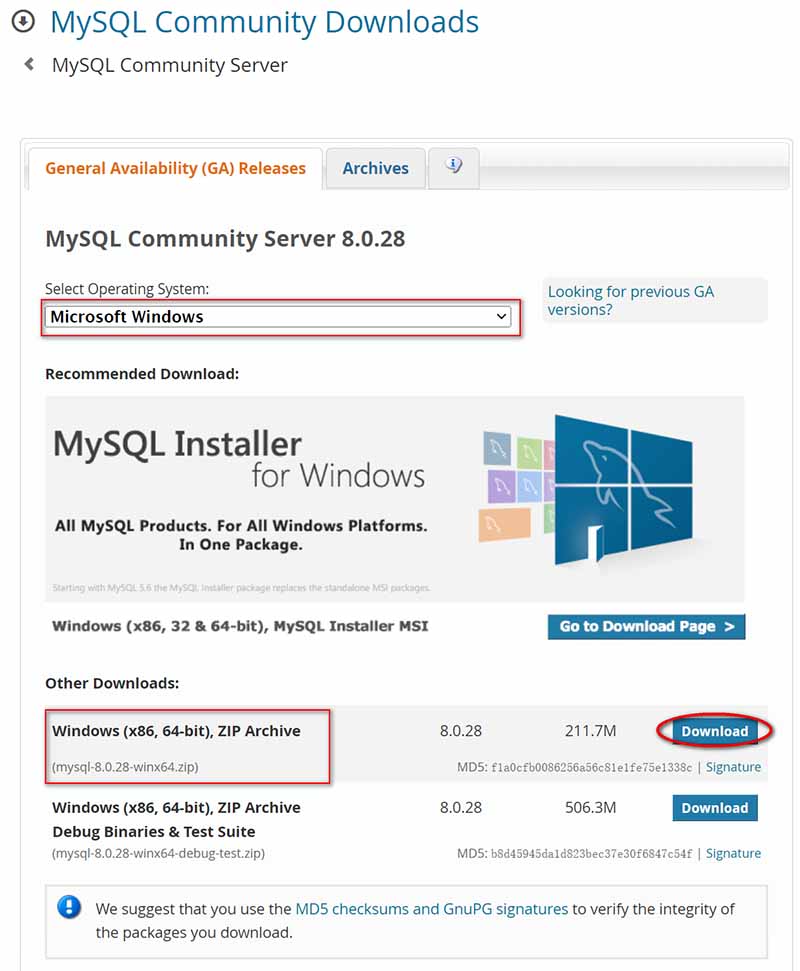
Task: Open the MD5 checksums and GnuPG signatures link
Action: pos(431,909)
